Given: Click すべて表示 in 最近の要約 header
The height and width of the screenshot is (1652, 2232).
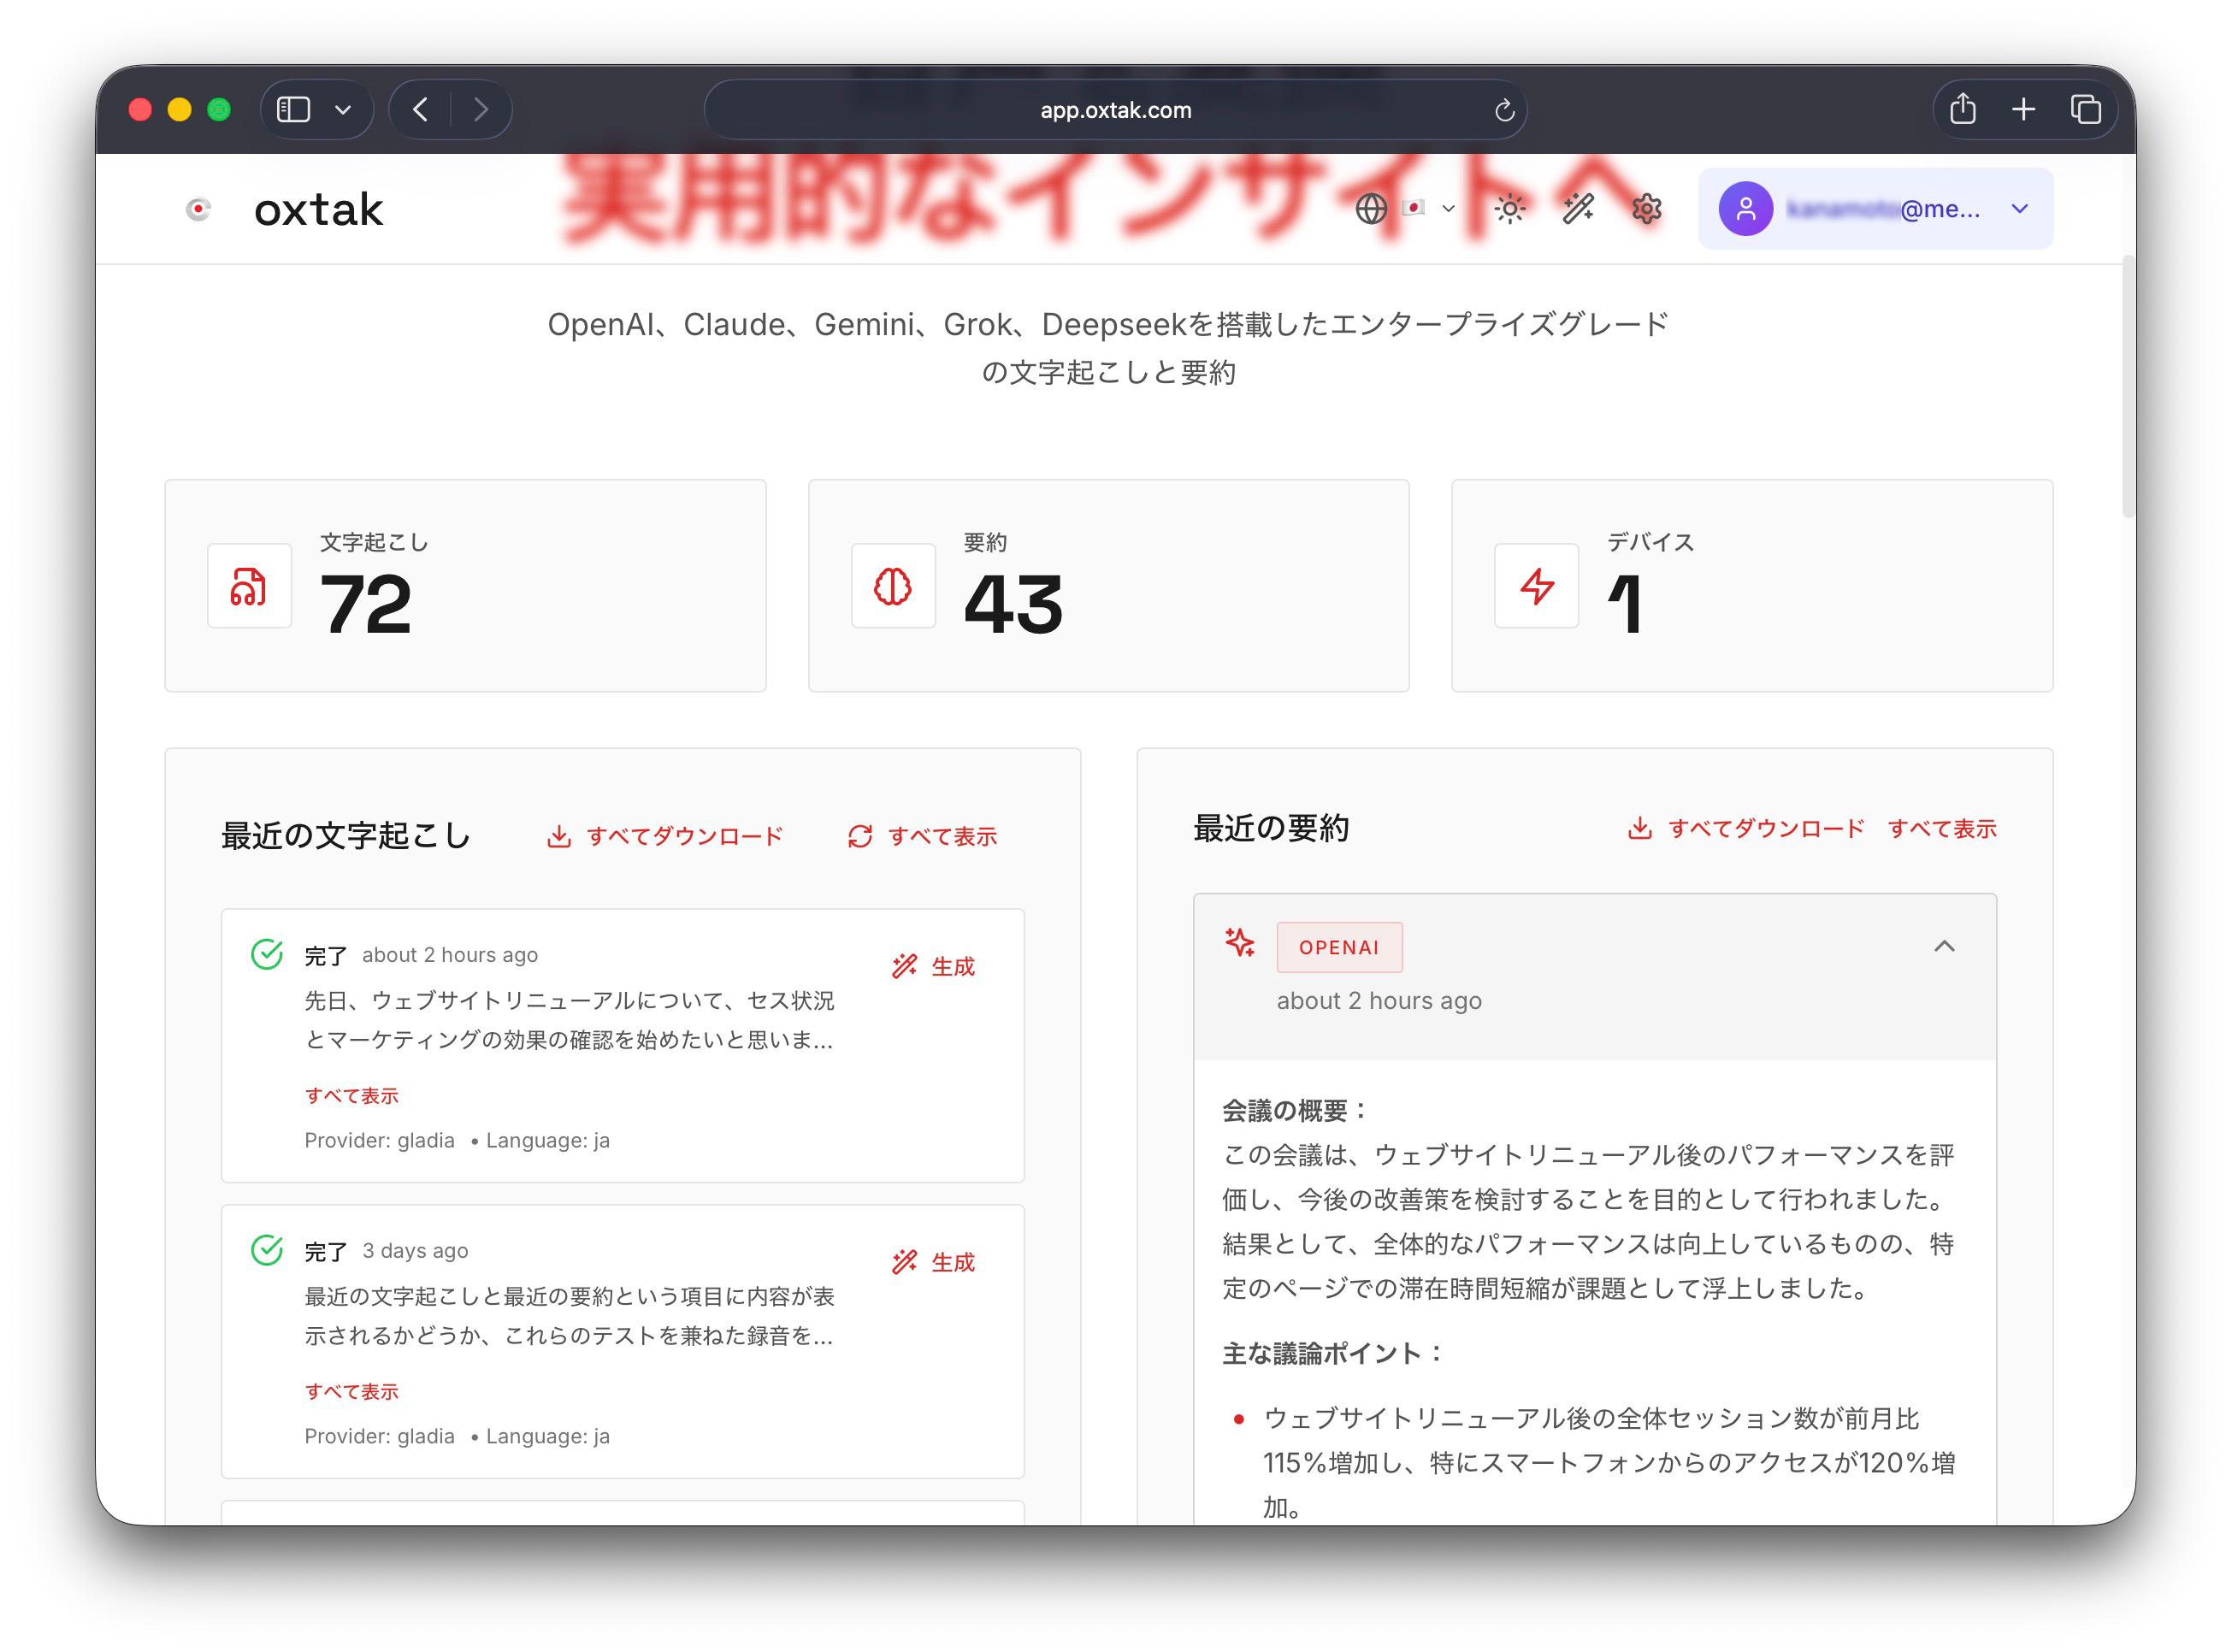Looking at the screenshot, I should [1942, 828].
